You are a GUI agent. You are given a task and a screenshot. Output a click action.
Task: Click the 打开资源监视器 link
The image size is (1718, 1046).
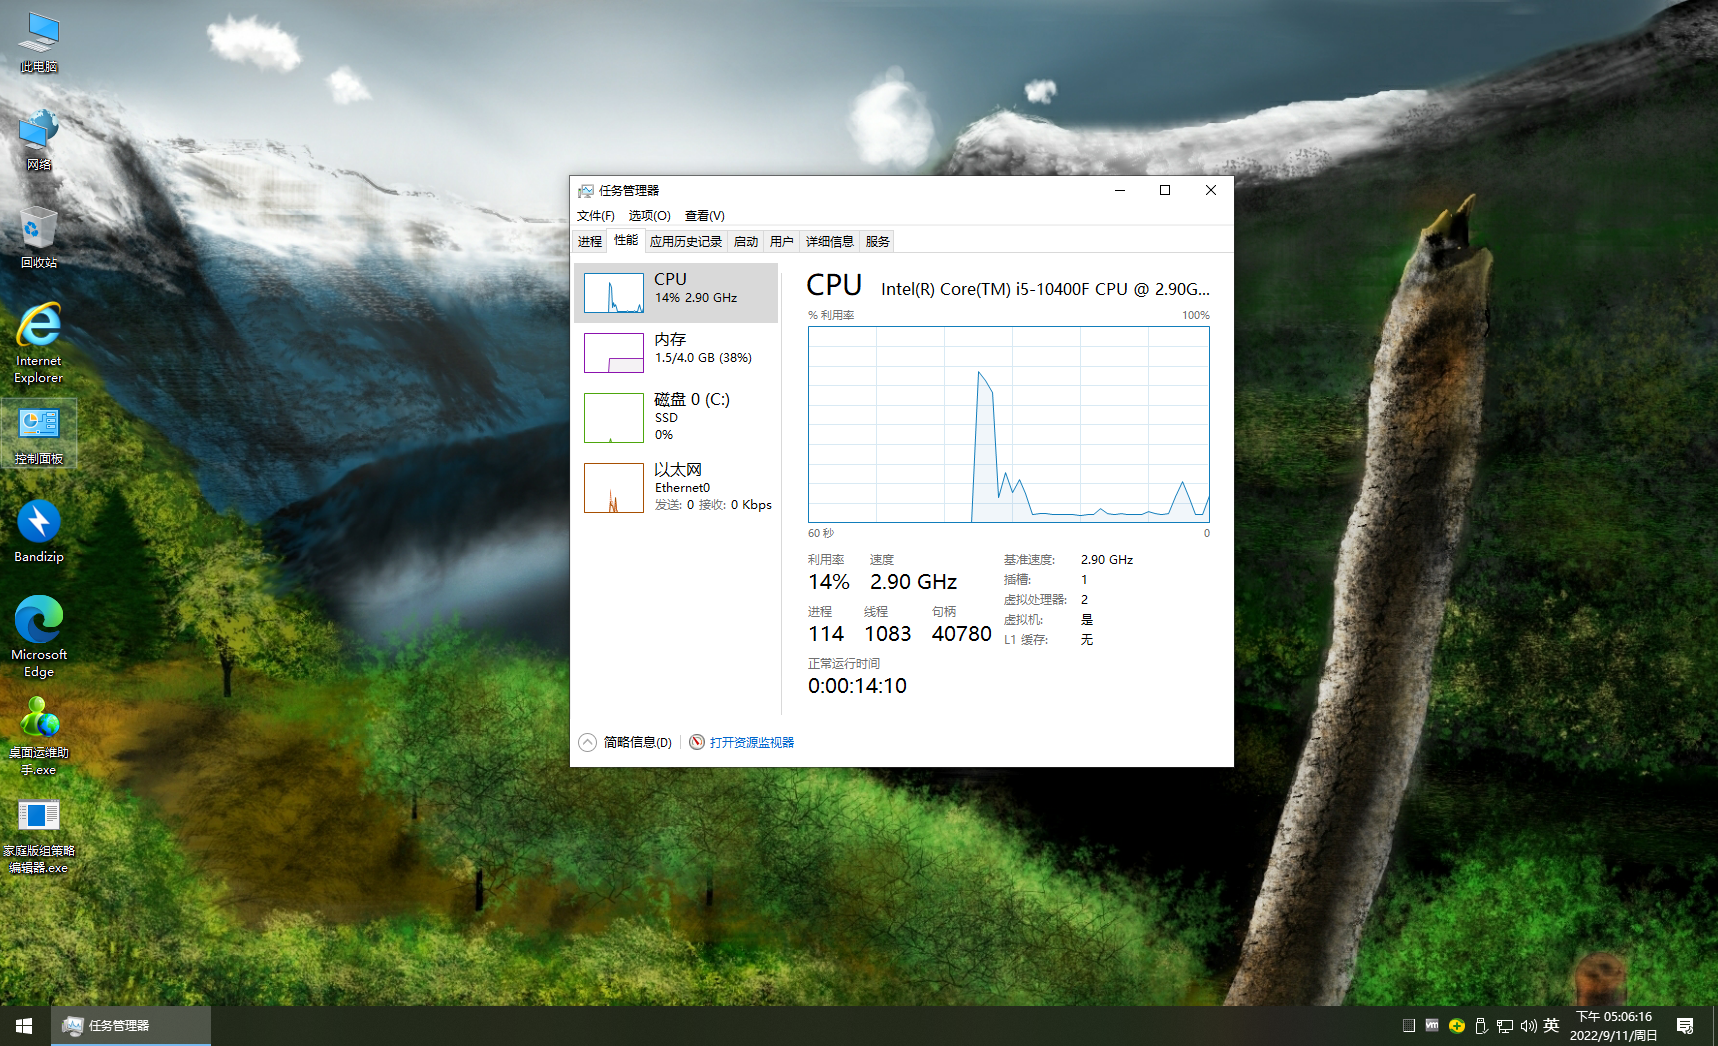tap(751, 742)
